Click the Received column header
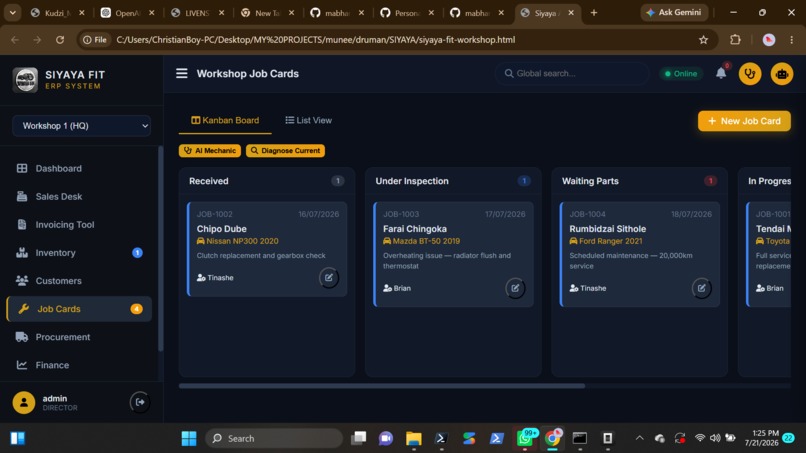The height and width of the screenshot is (453, 806). (267, 181)
